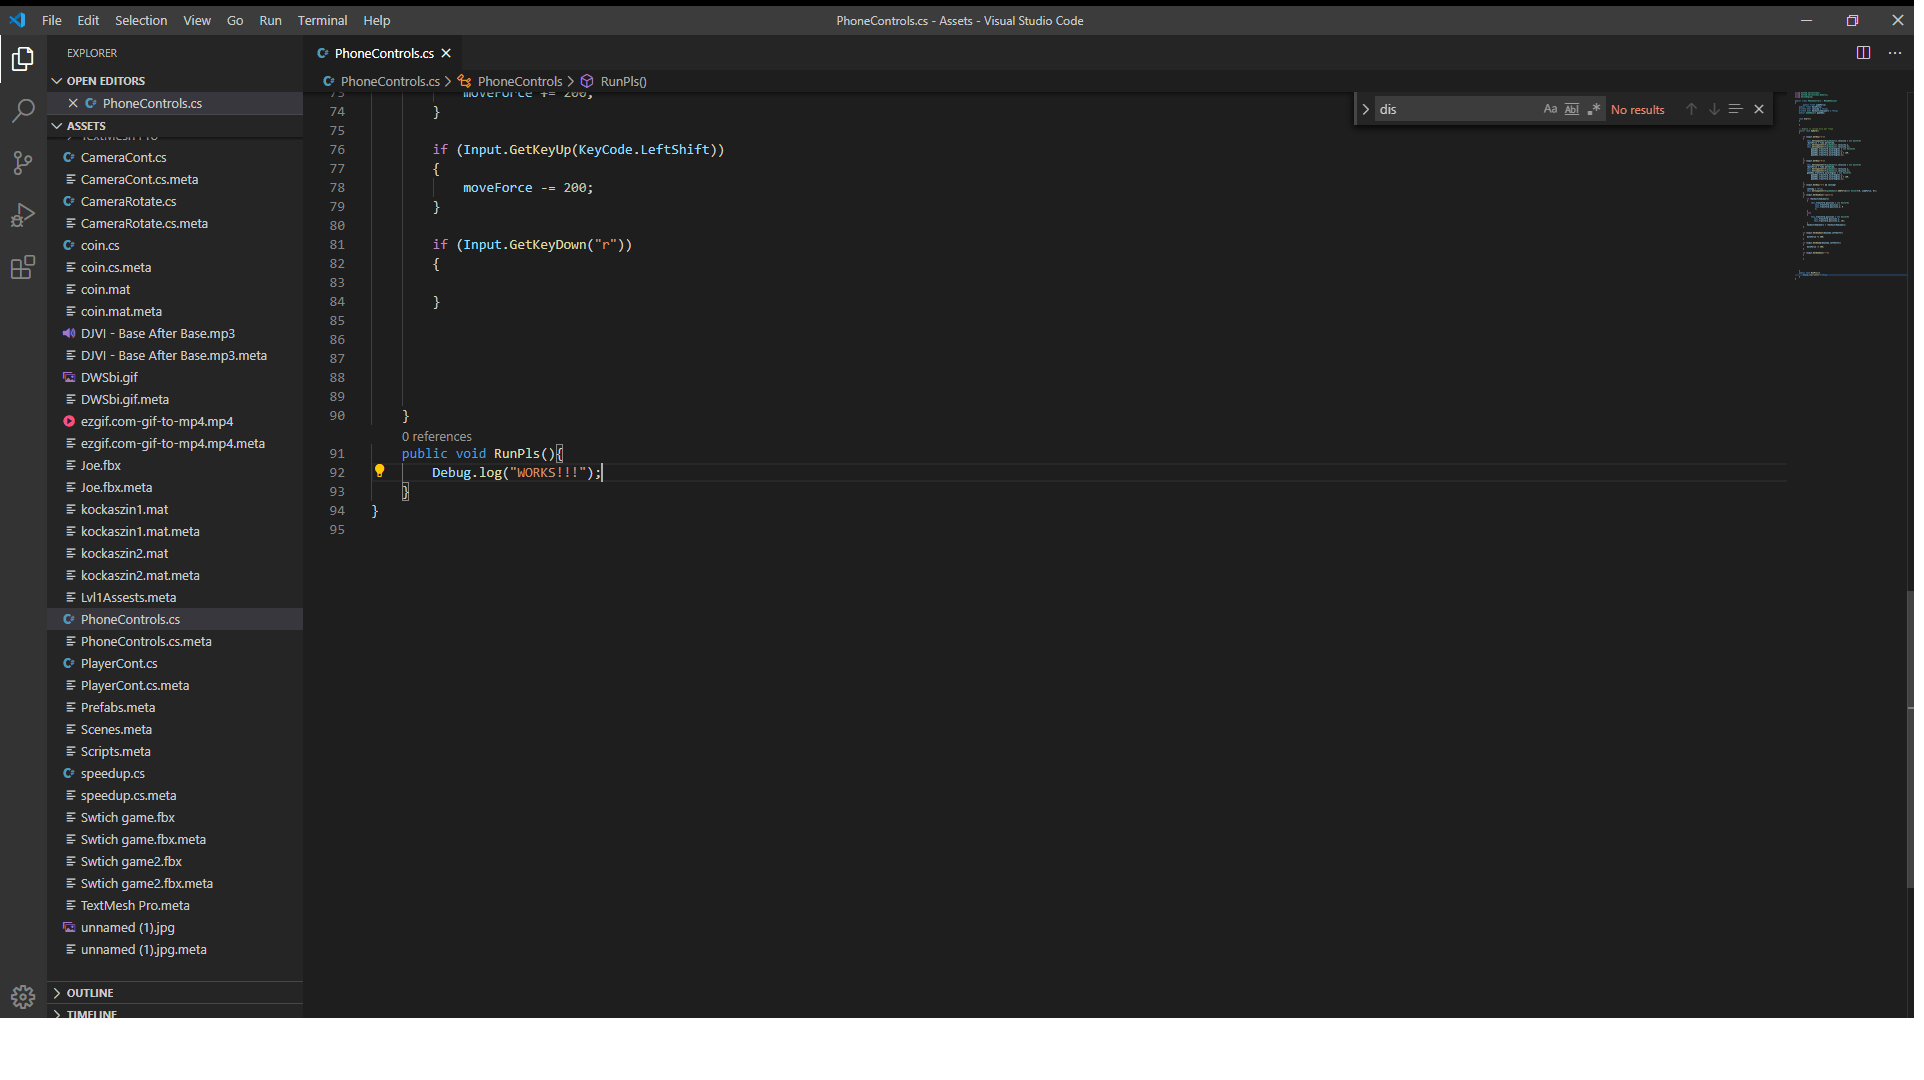Open the Selection menu

click(141, 20)
